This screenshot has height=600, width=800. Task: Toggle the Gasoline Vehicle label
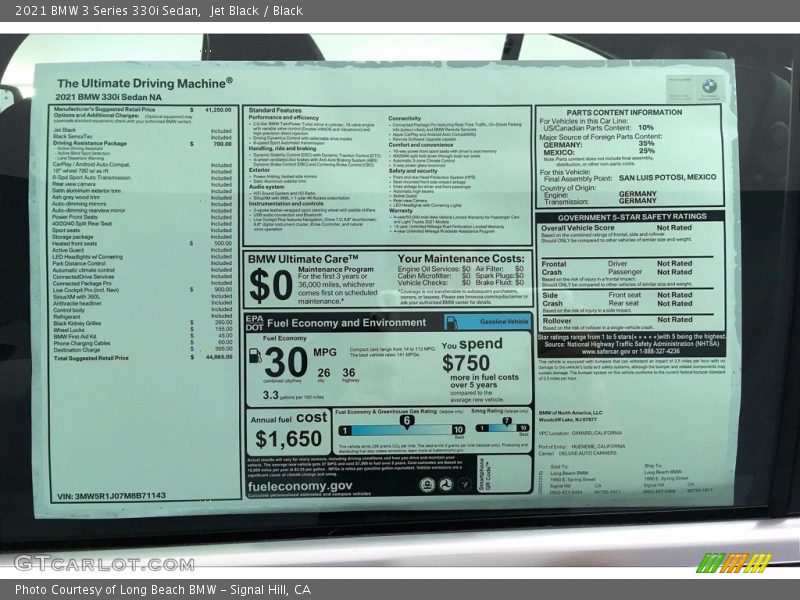tap(505, 322)
